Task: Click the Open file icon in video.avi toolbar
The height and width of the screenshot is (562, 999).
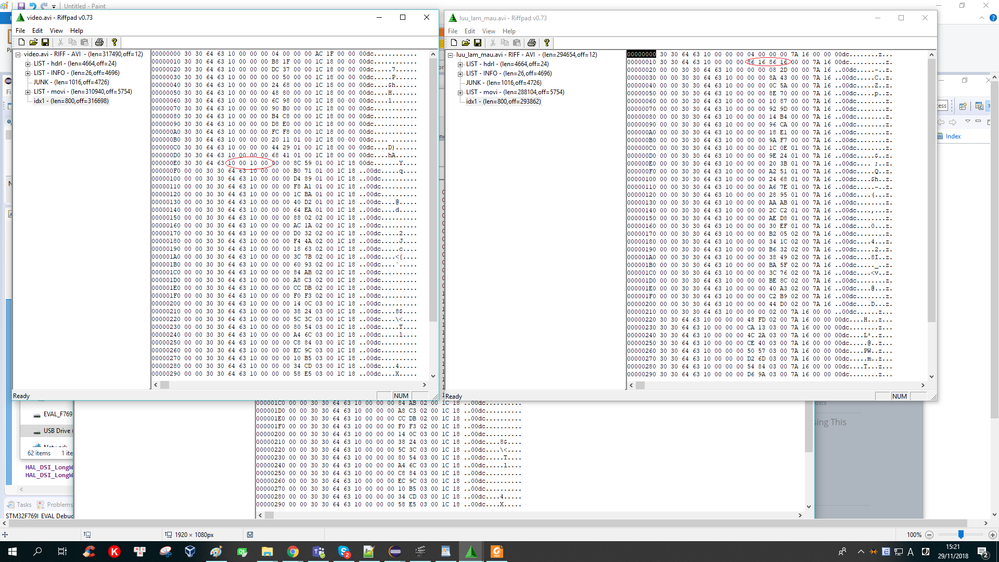Action: point(33,42)
